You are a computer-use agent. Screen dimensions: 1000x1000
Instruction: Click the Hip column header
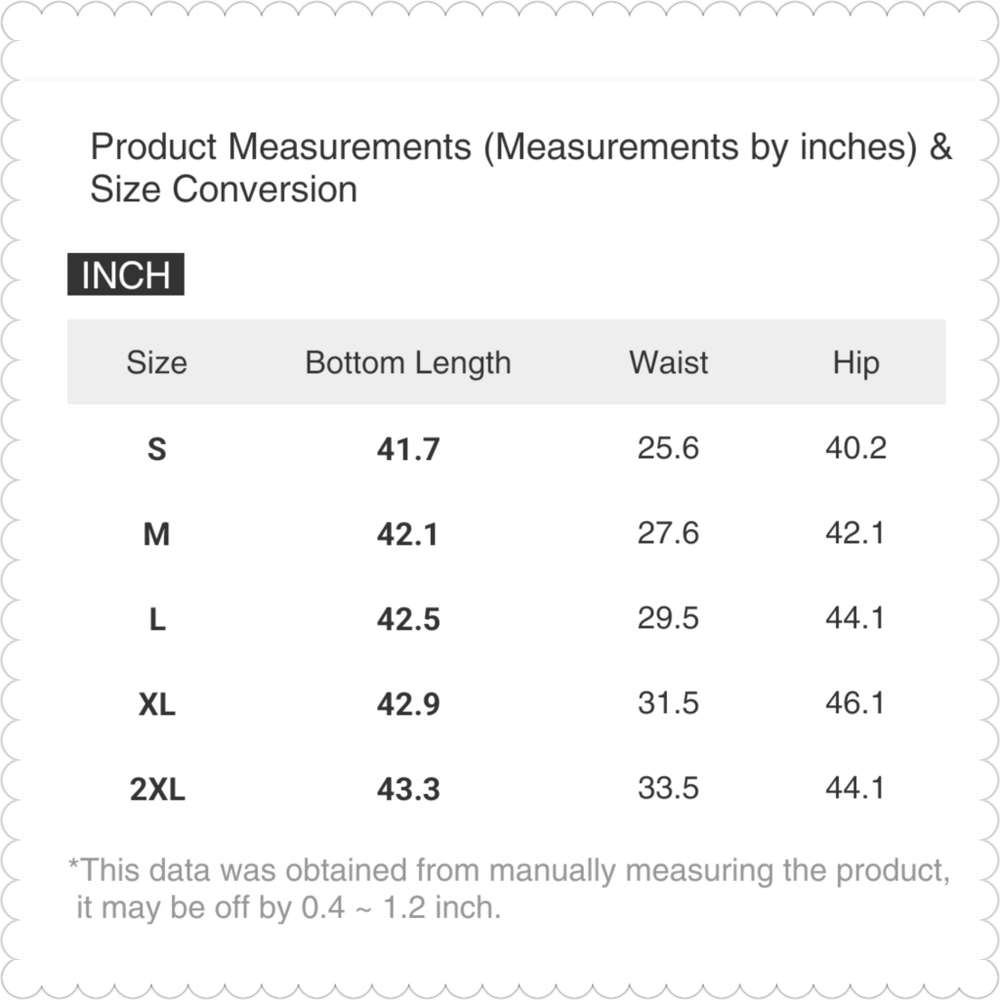pos(856,363)
